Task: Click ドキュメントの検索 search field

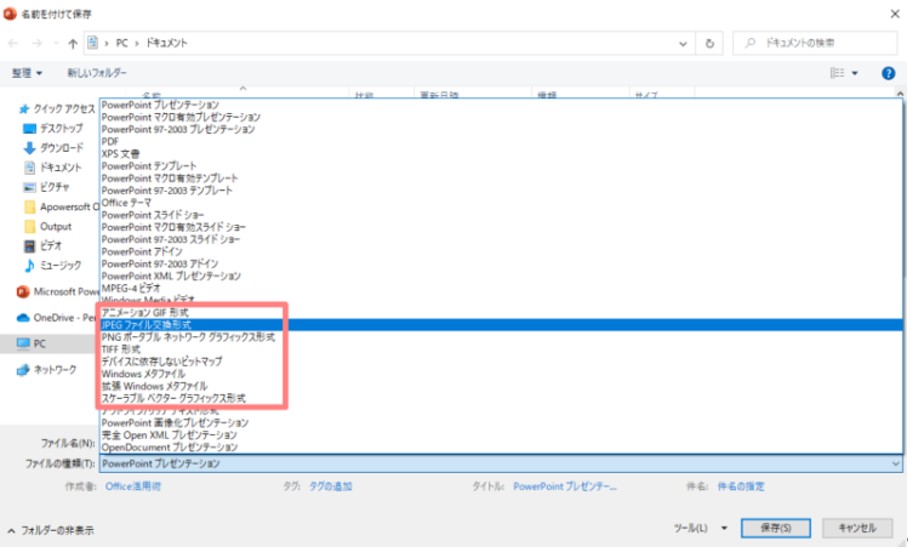Action: 820,44
